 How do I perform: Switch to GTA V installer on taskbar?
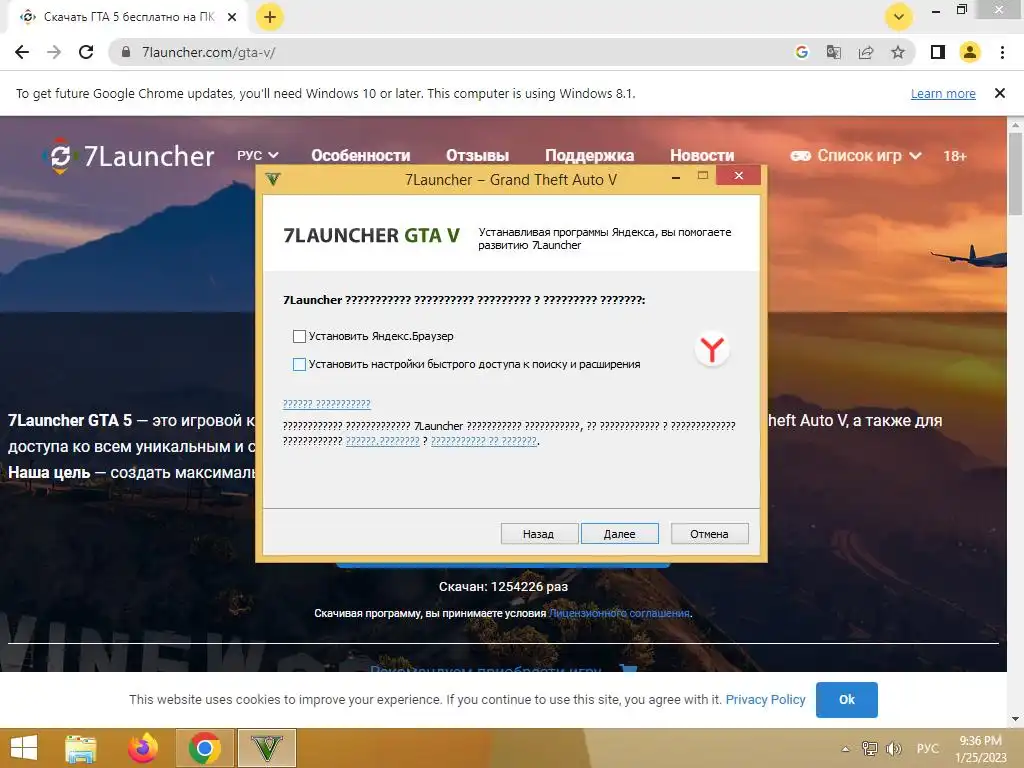tap(267, 748)
